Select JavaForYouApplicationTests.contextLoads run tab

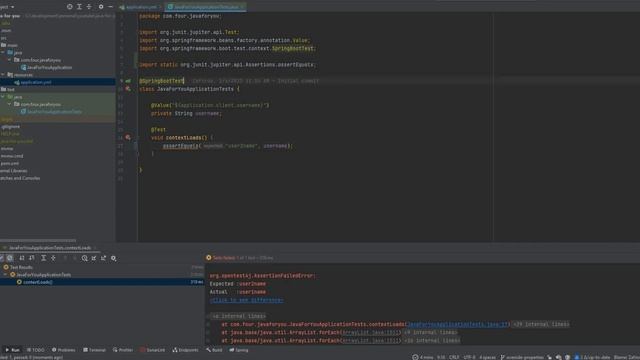49,248
